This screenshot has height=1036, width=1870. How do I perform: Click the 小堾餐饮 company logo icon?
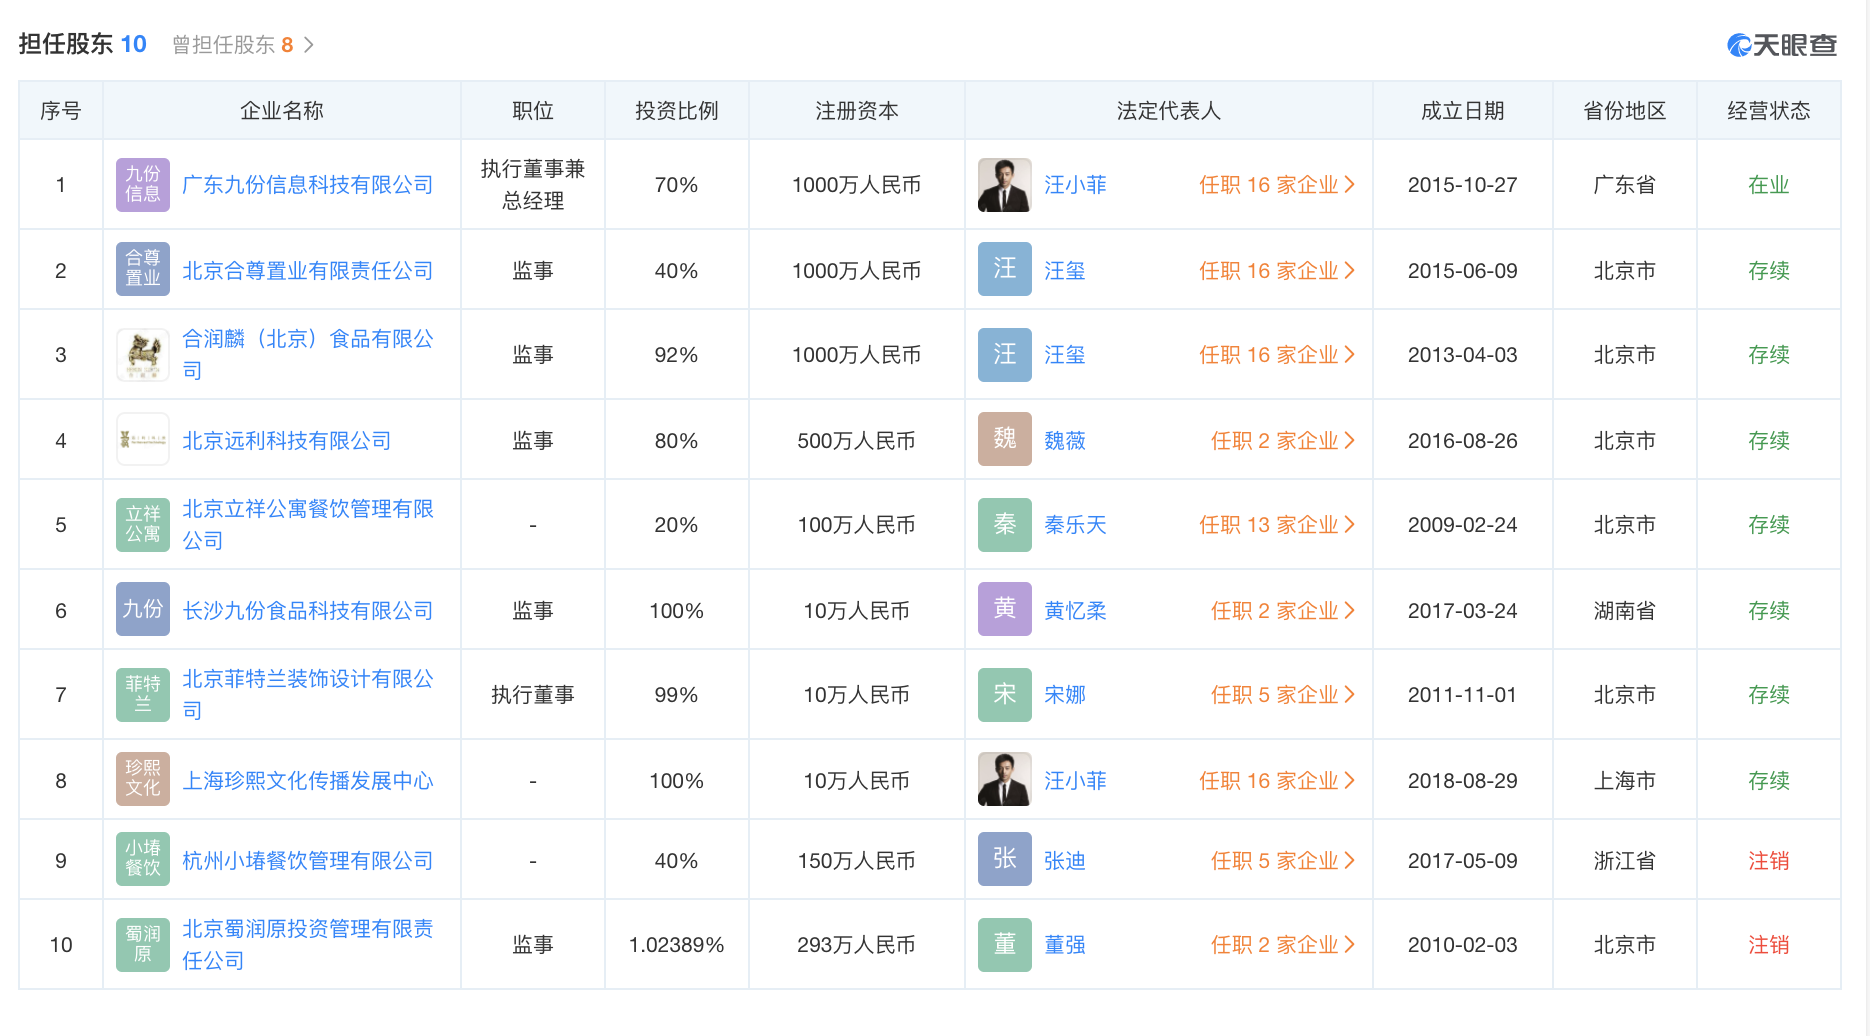click(143, 860)
